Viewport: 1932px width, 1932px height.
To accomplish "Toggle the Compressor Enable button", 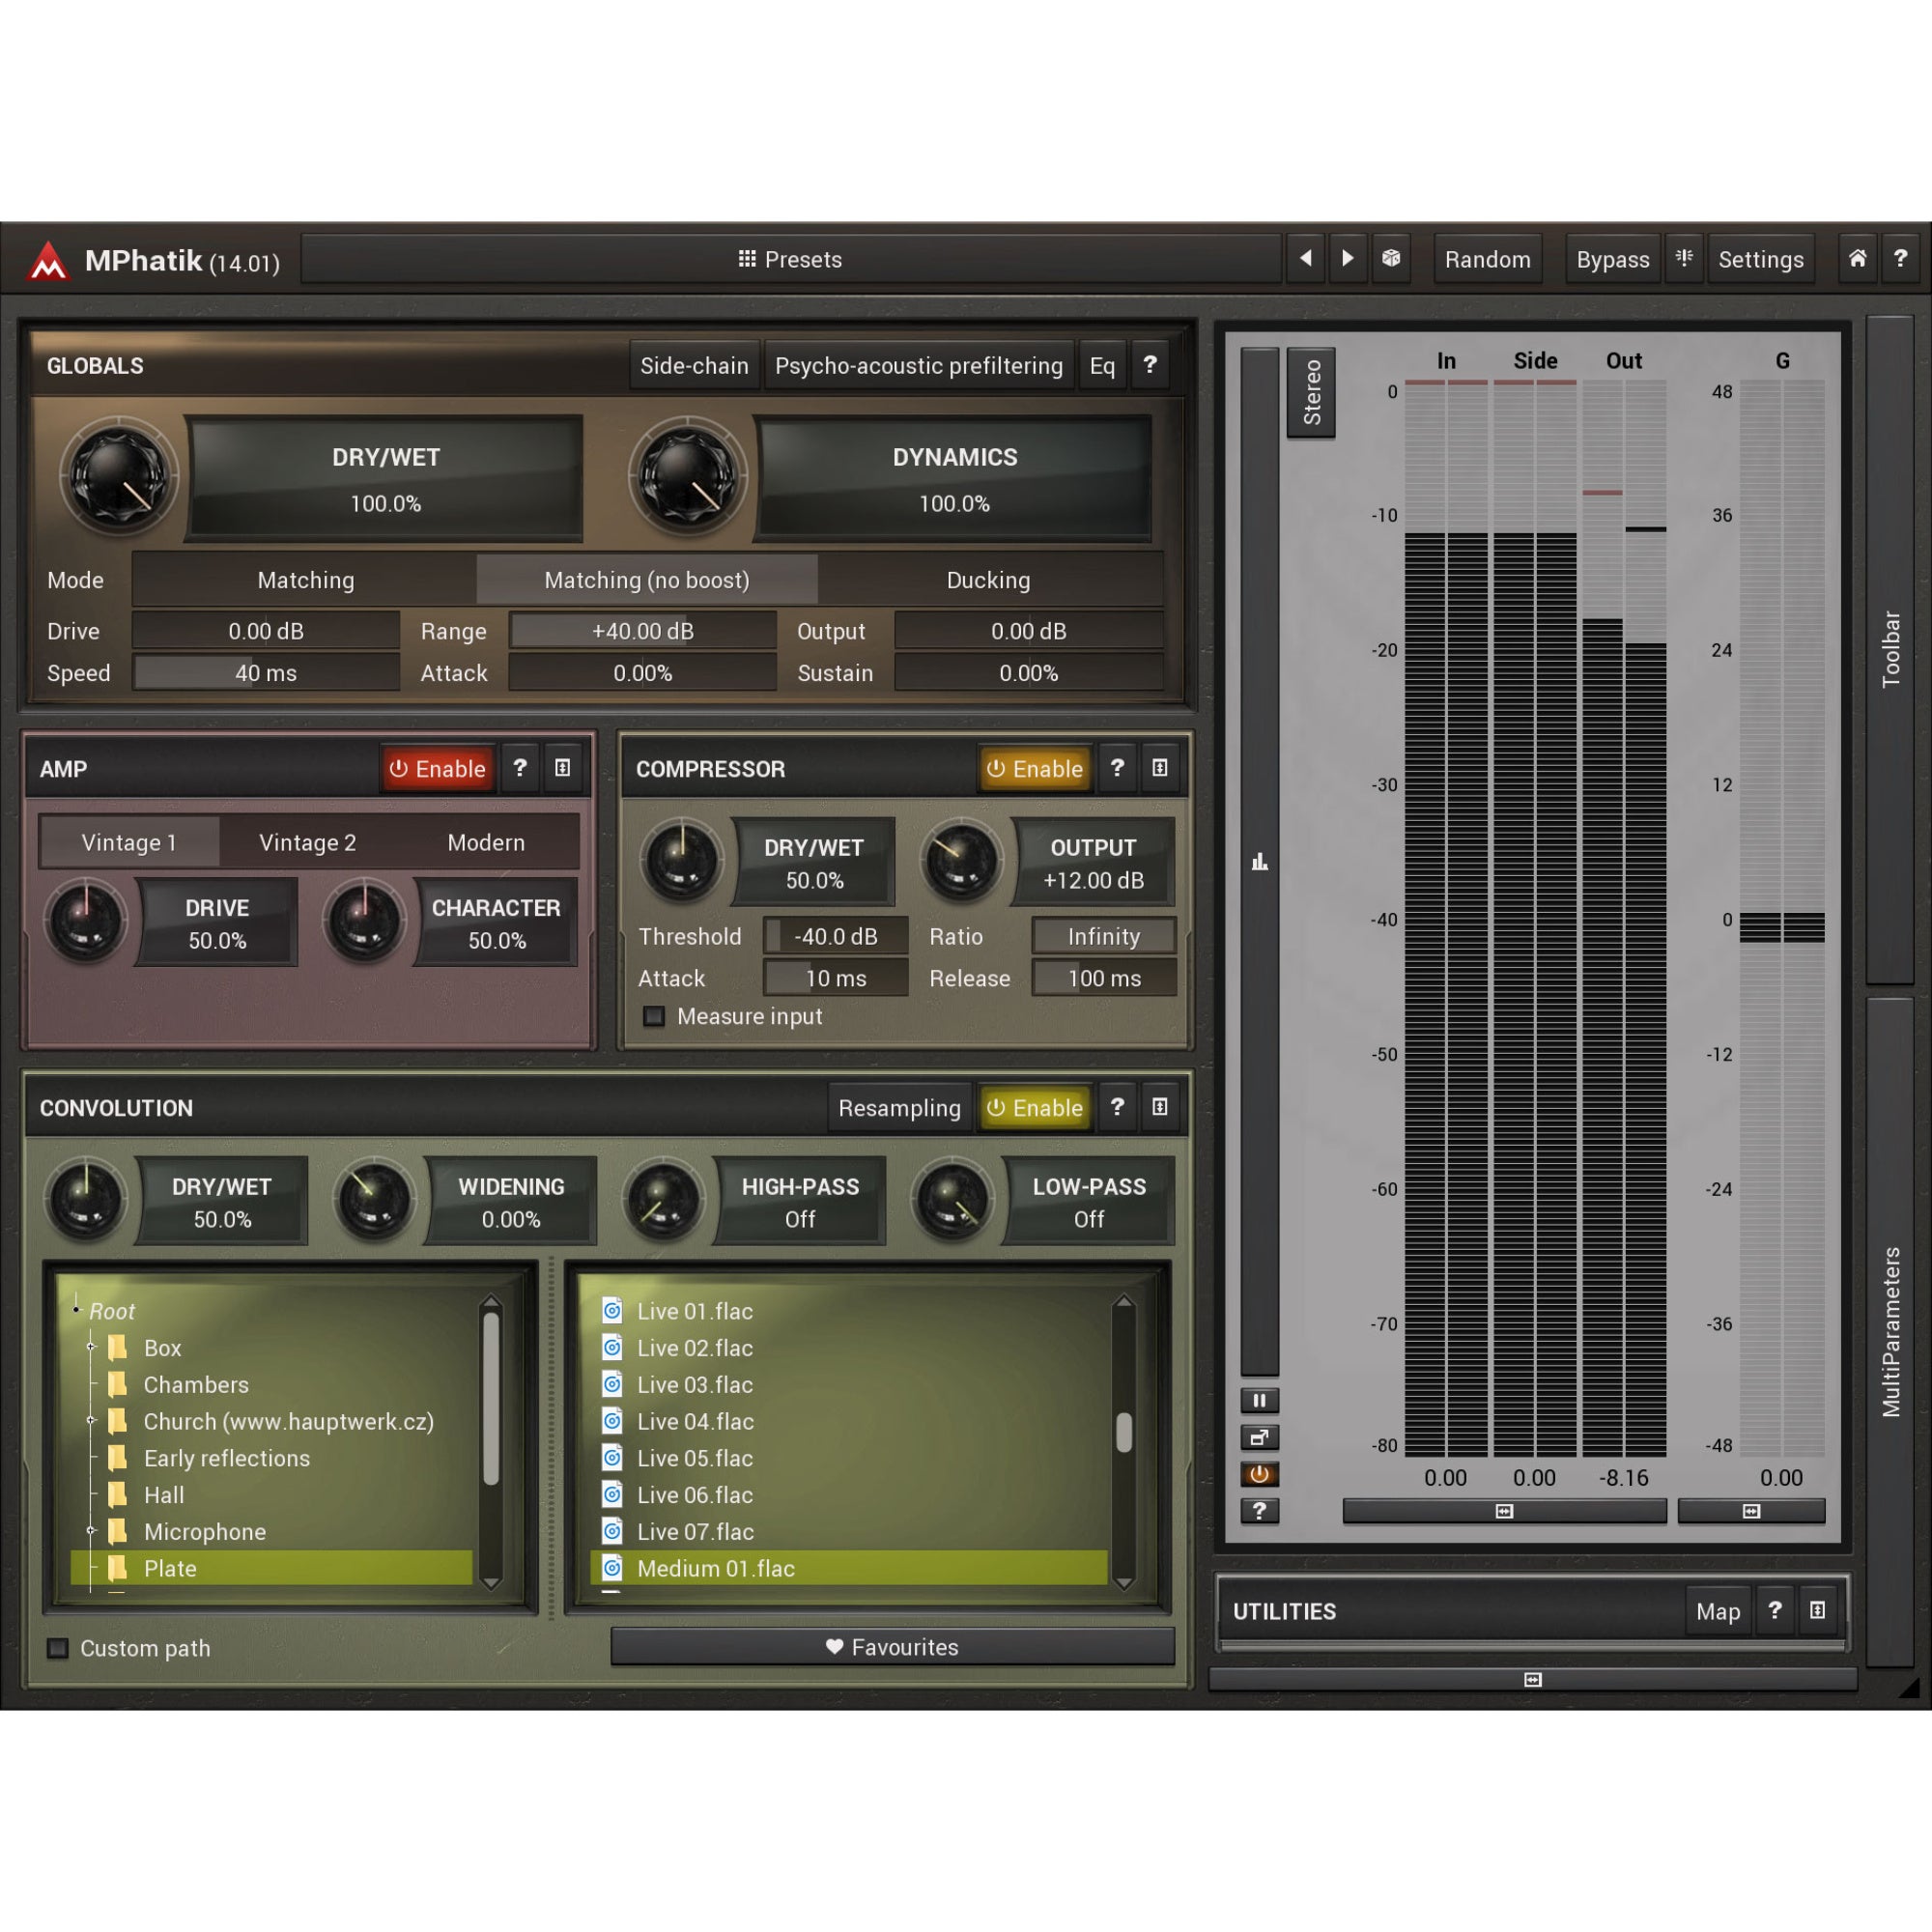I will [x=1035, y=768].
